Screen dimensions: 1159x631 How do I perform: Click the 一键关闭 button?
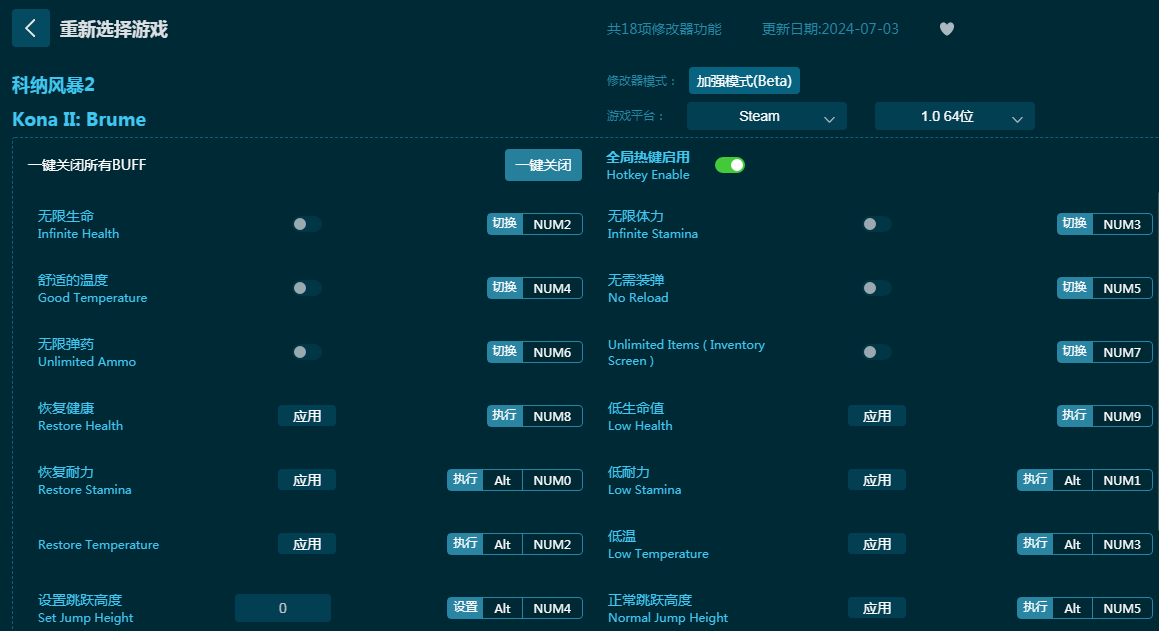(x=543, y=165)
